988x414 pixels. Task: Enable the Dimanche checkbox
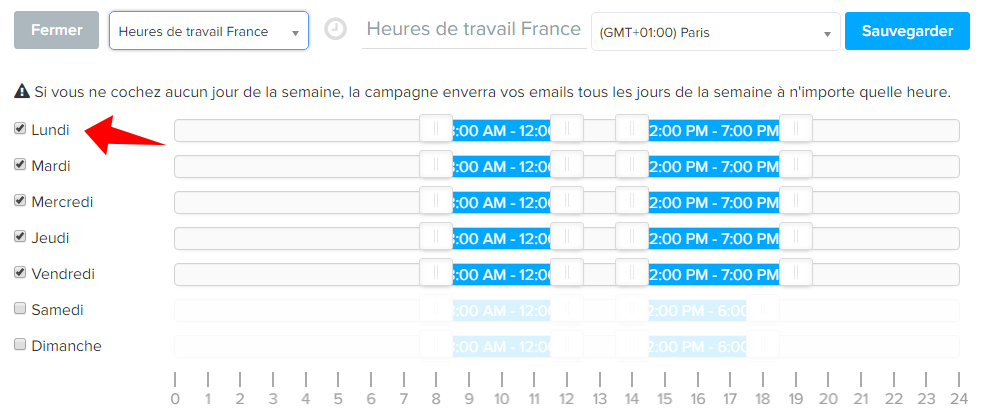tap(20, 344)
